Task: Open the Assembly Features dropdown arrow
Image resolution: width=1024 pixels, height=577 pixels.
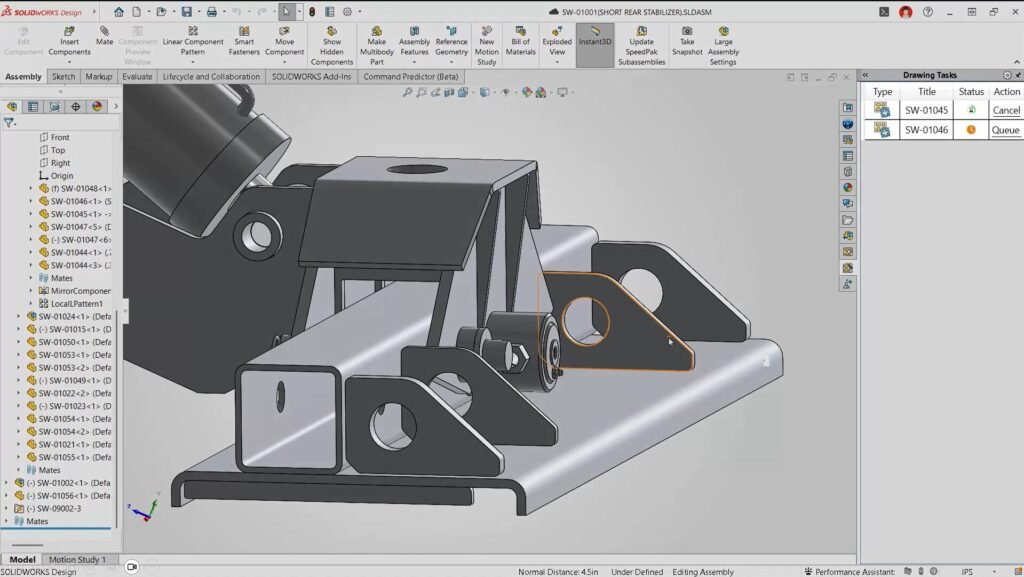Action: 414,63
